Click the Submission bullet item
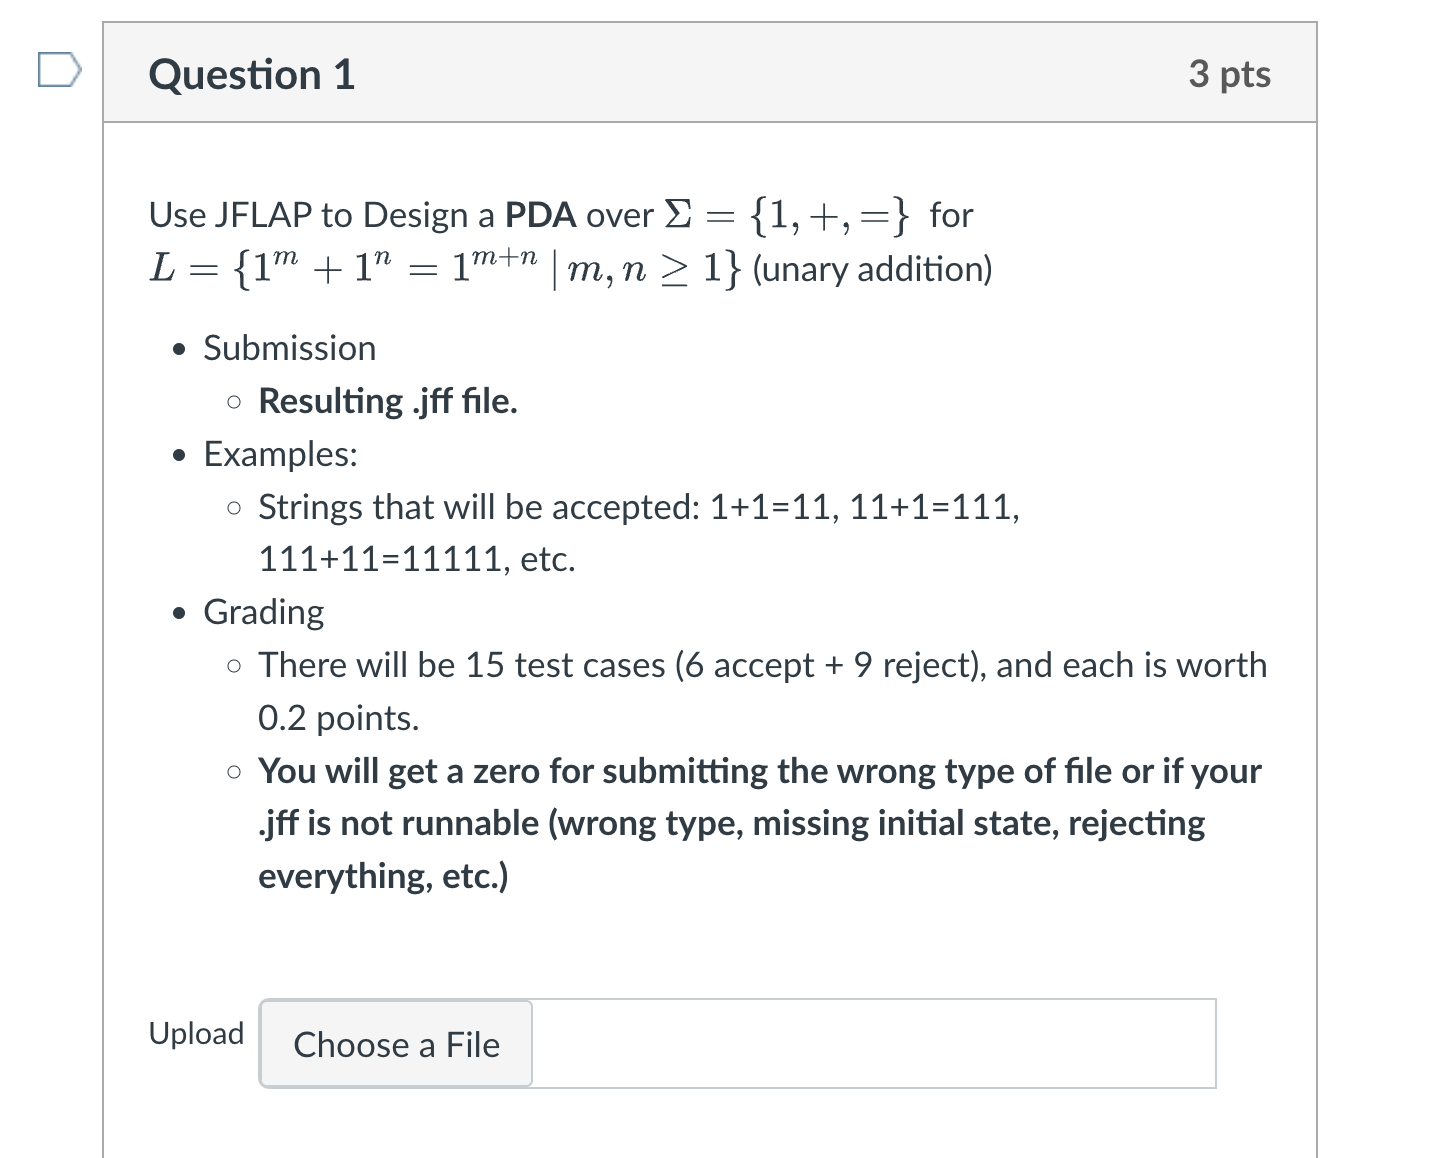The width and height of the screenshot is (1434, 1158). 290,348
